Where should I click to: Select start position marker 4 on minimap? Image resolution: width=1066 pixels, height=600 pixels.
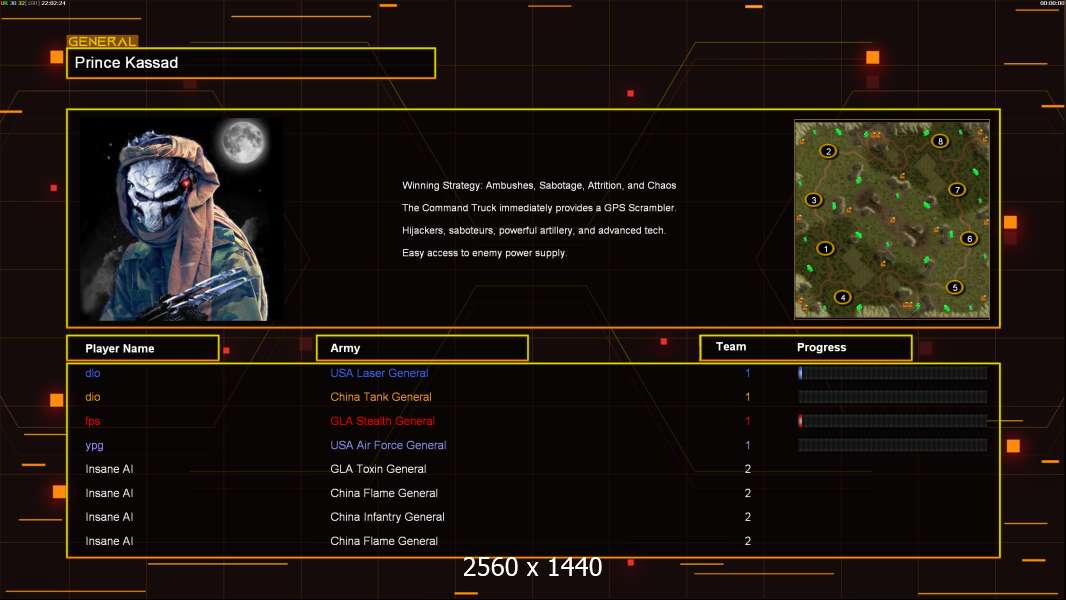pyautogui.click(x=842, y=297)
